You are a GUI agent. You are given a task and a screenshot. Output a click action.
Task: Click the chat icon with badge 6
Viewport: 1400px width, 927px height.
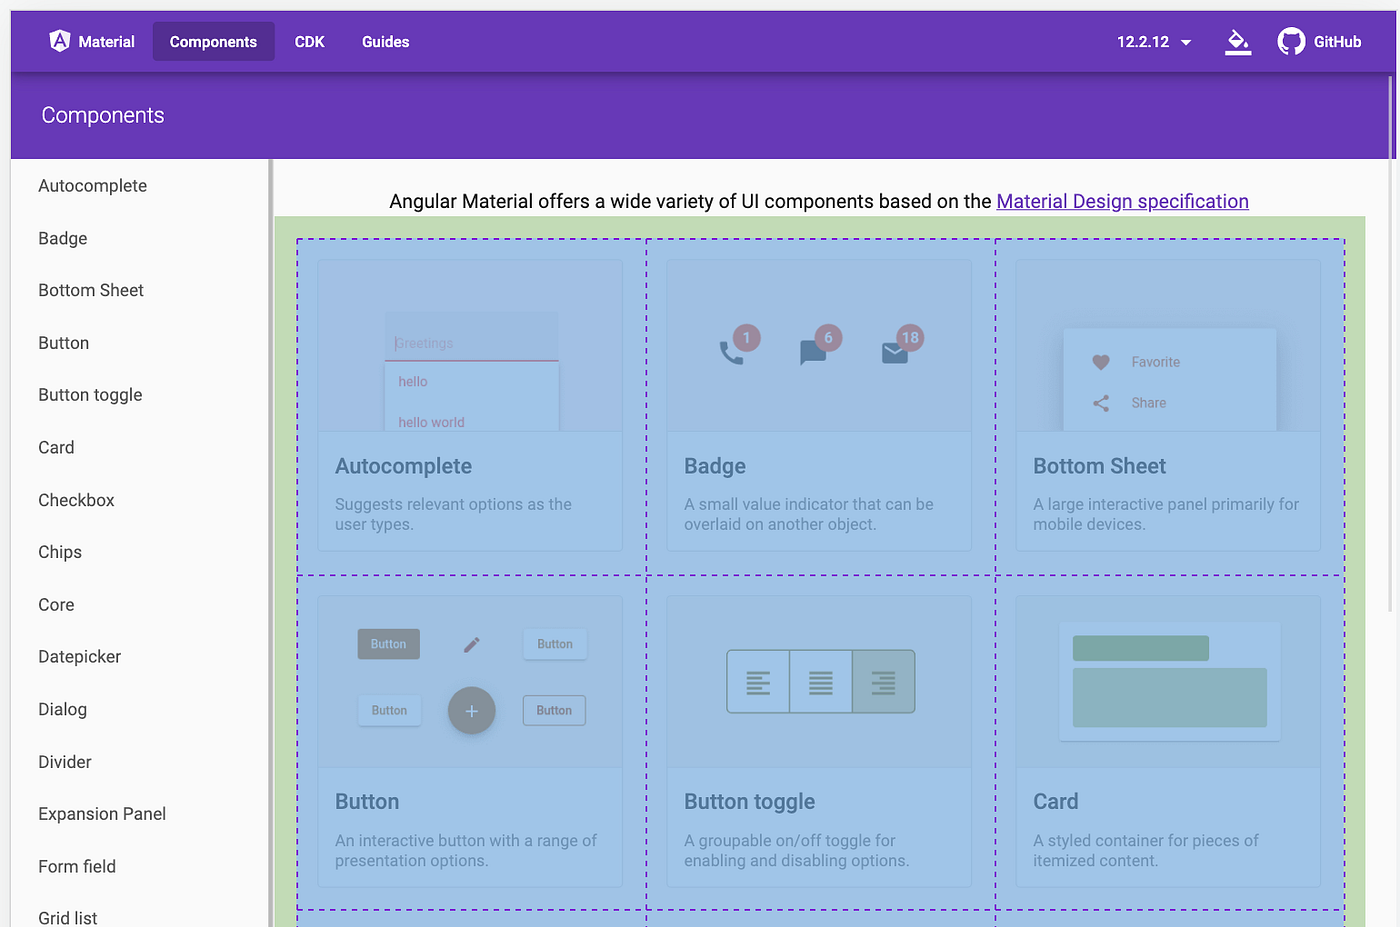pyautogui.click(x=813, y=352)
